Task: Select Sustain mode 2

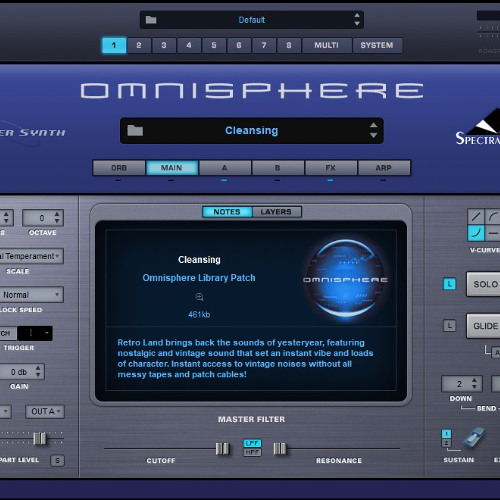Action: point(446,443)
